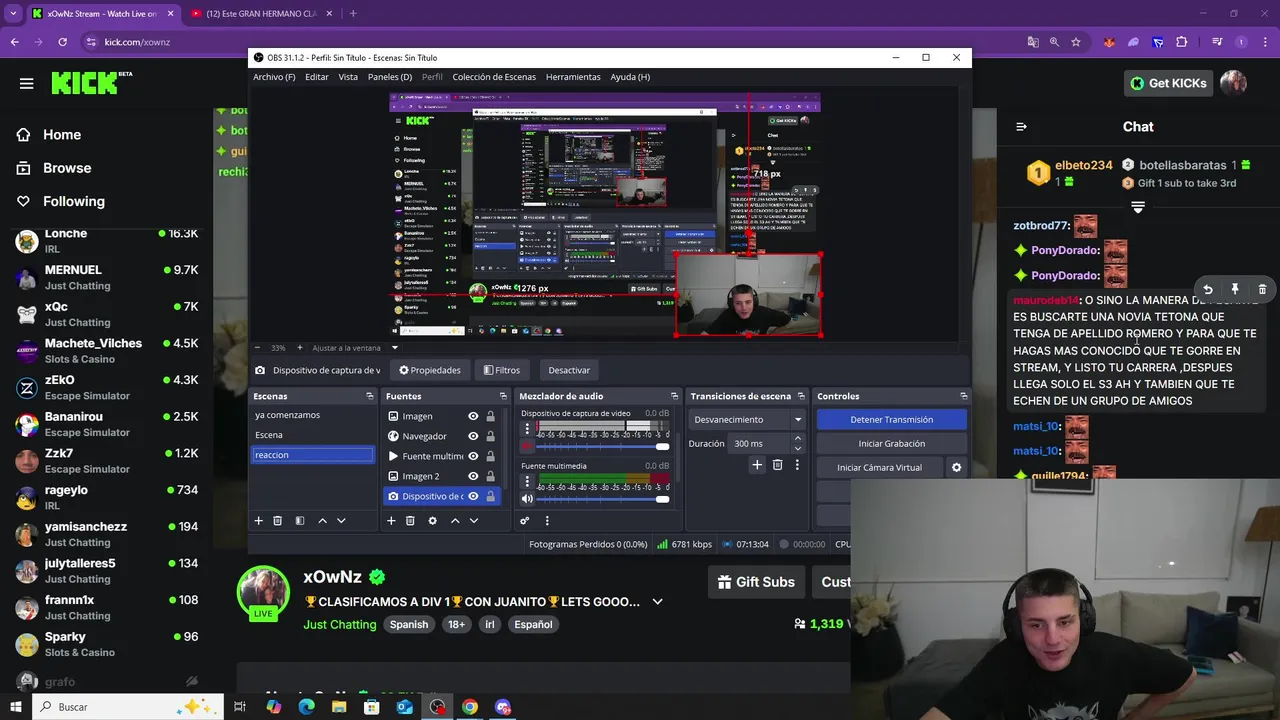Screen dimensions: 1280x720
Task: Unlock the Navegador source
Action: coord(490,436)
